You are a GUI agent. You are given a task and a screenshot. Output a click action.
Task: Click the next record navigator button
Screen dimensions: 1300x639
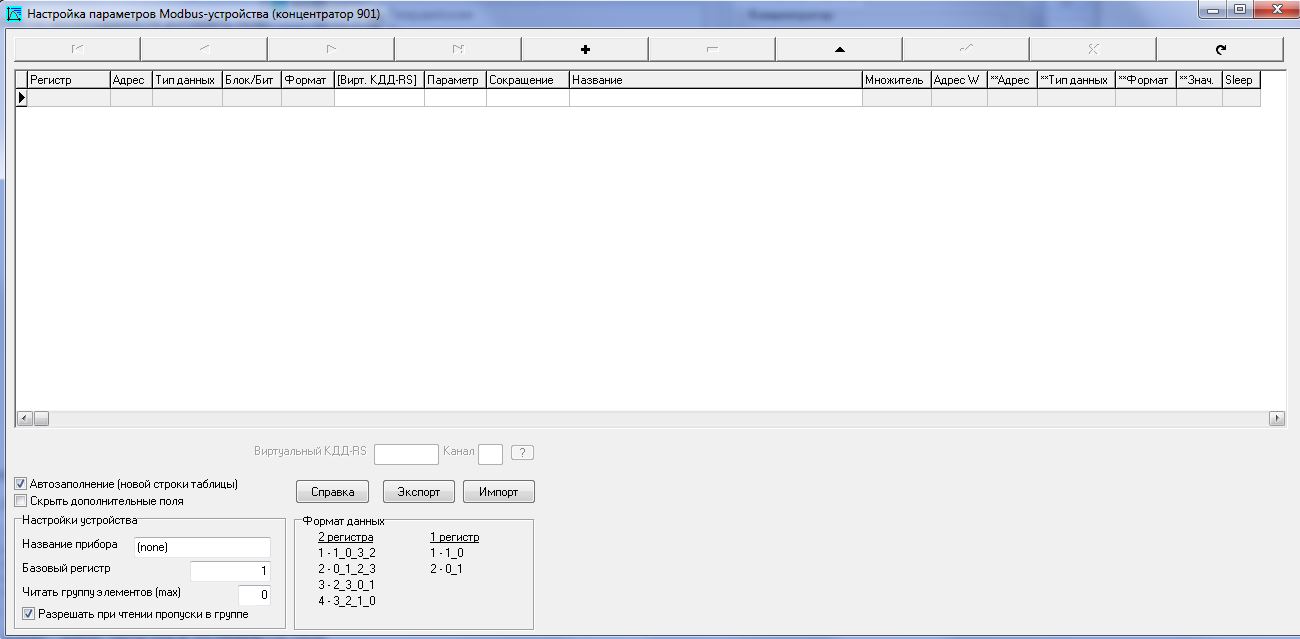(331, 49)
